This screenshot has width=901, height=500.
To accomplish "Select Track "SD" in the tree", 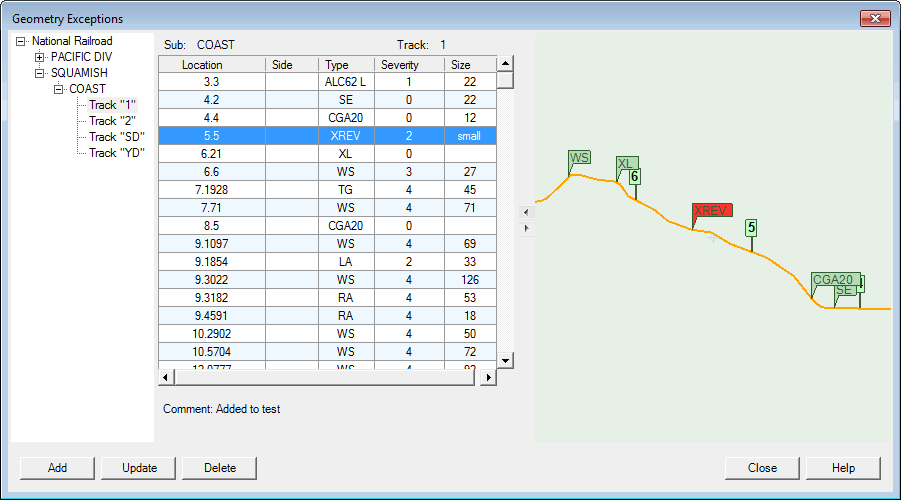I will tap(115, 137).
